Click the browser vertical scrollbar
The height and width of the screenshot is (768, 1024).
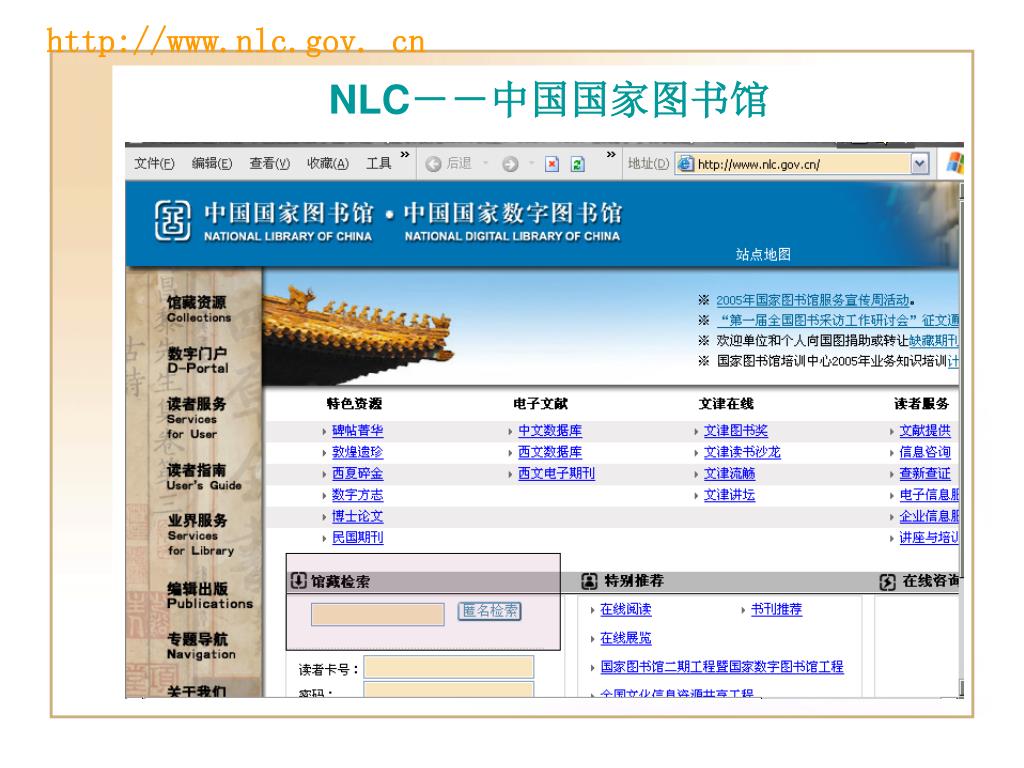pyautogui.click(x=961, y=439)
